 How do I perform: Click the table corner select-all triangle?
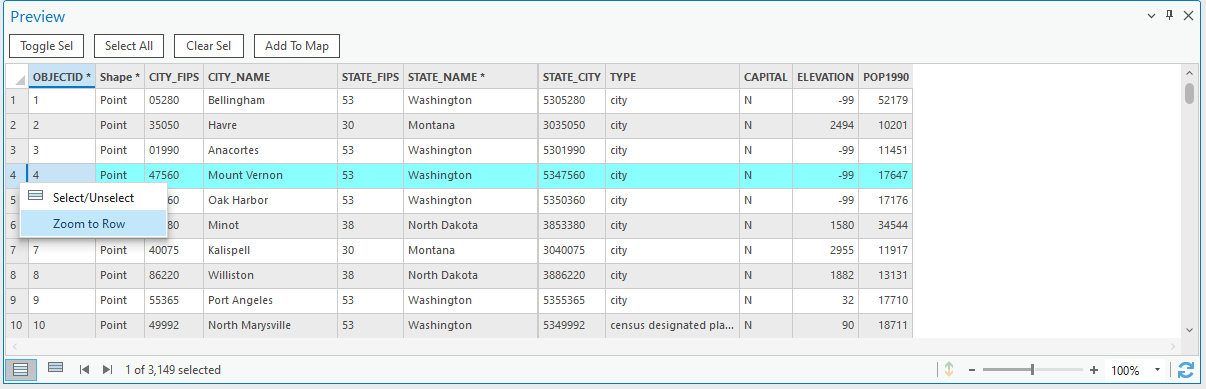point(17,77)
